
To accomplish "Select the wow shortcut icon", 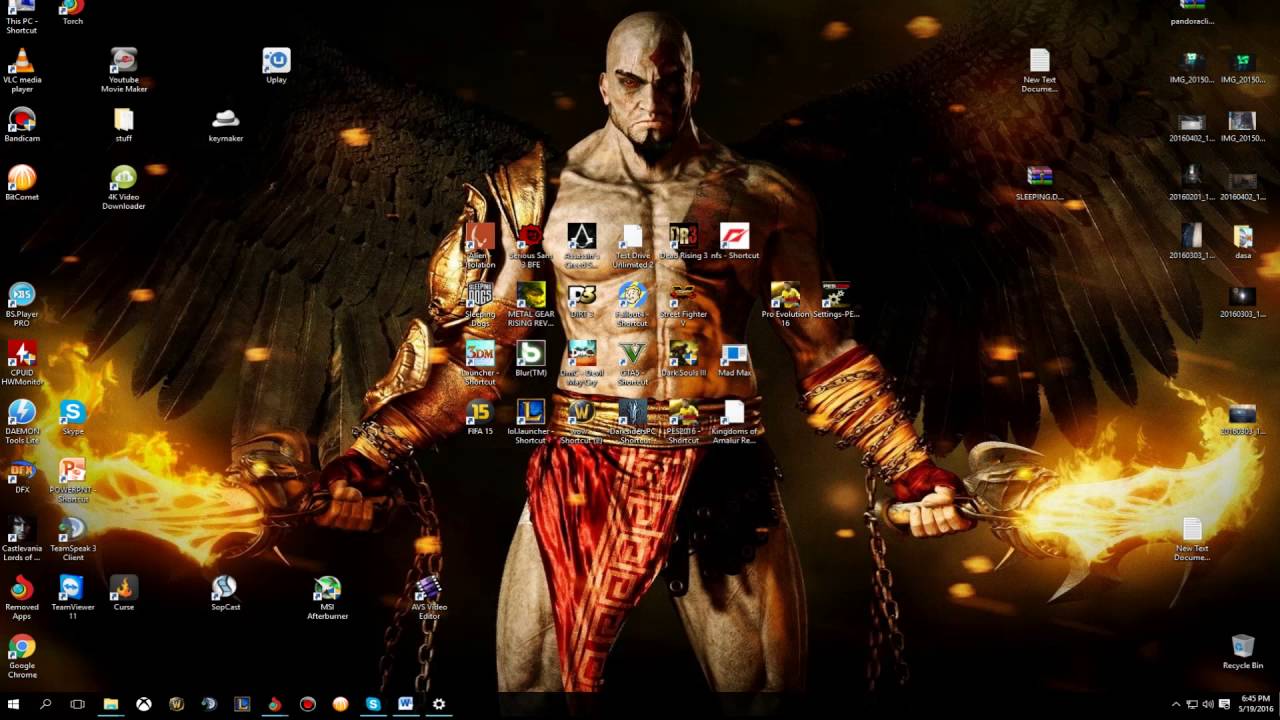I will pos(582,423).
